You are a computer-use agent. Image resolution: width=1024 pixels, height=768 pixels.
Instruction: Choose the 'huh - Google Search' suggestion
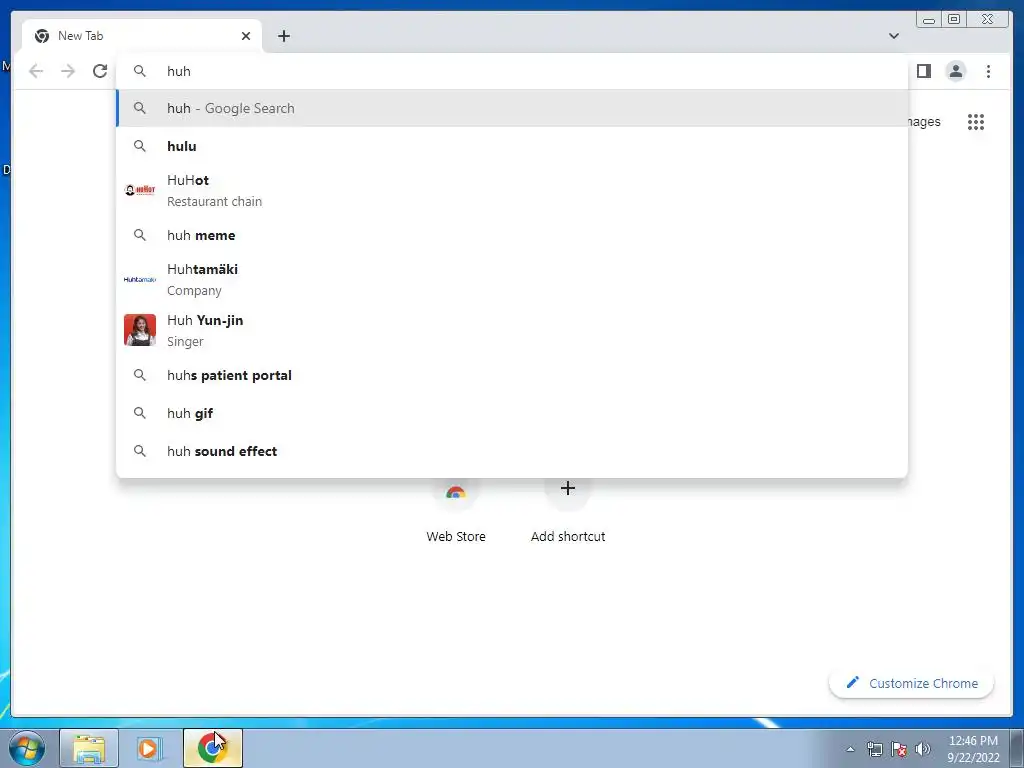[x=512, y=108]
